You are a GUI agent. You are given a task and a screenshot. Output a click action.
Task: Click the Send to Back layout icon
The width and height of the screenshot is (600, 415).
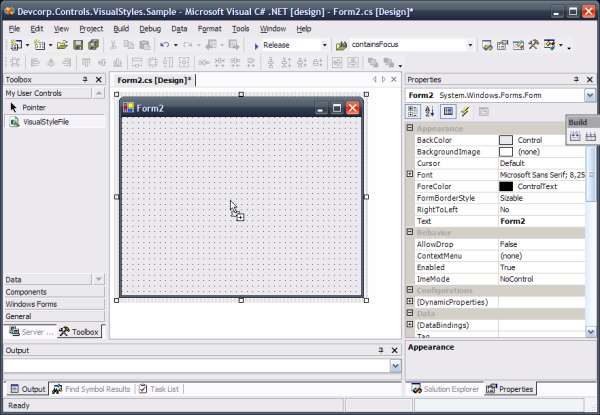[x=388, y=62]
